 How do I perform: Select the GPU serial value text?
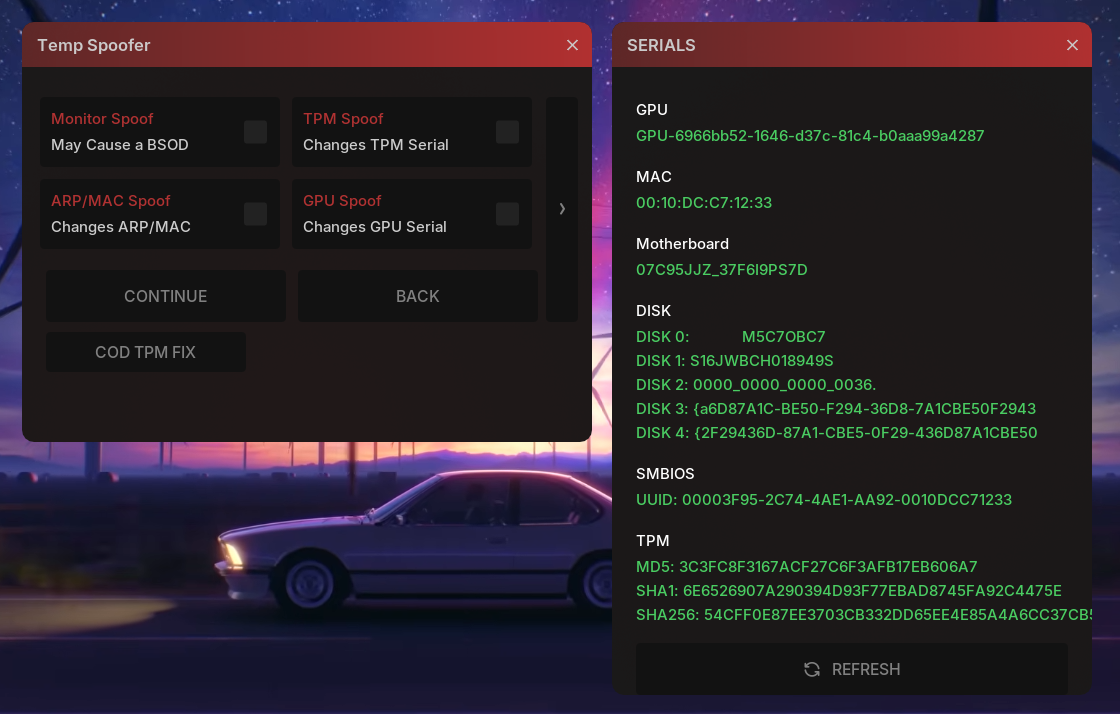point(810,136)
